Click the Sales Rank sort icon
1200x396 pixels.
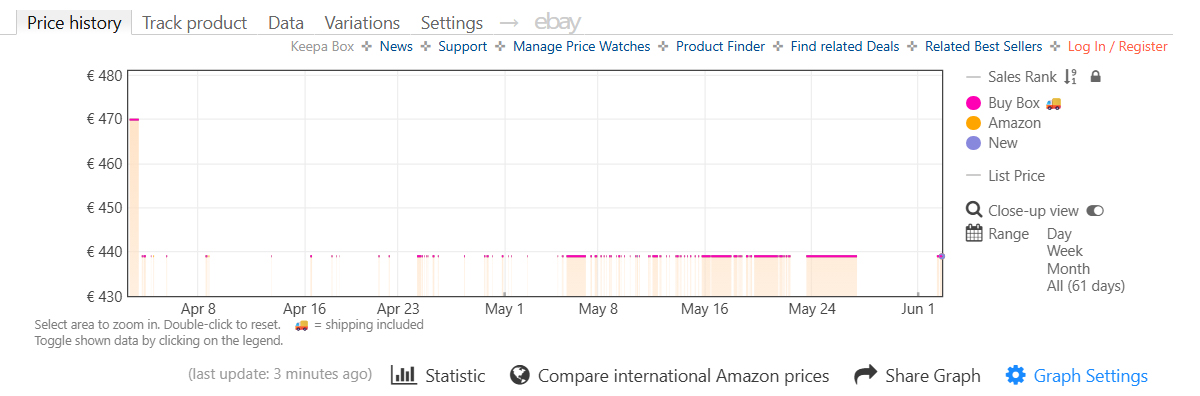(x=1071, y=77)
